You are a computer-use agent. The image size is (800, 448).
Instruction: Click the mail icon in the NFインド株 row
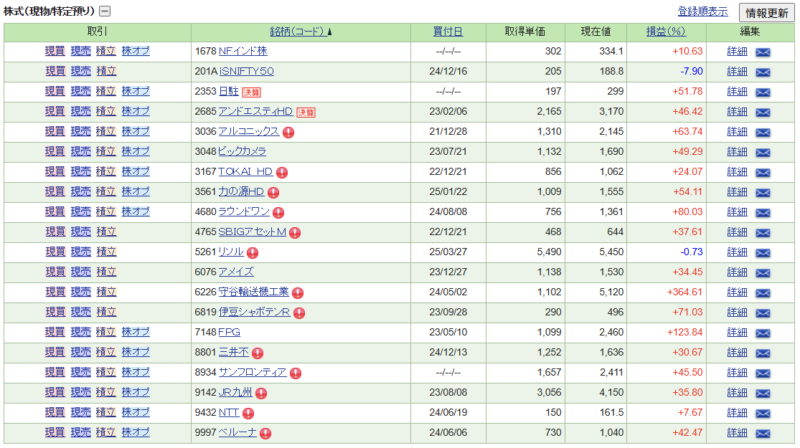pos(763,52)
